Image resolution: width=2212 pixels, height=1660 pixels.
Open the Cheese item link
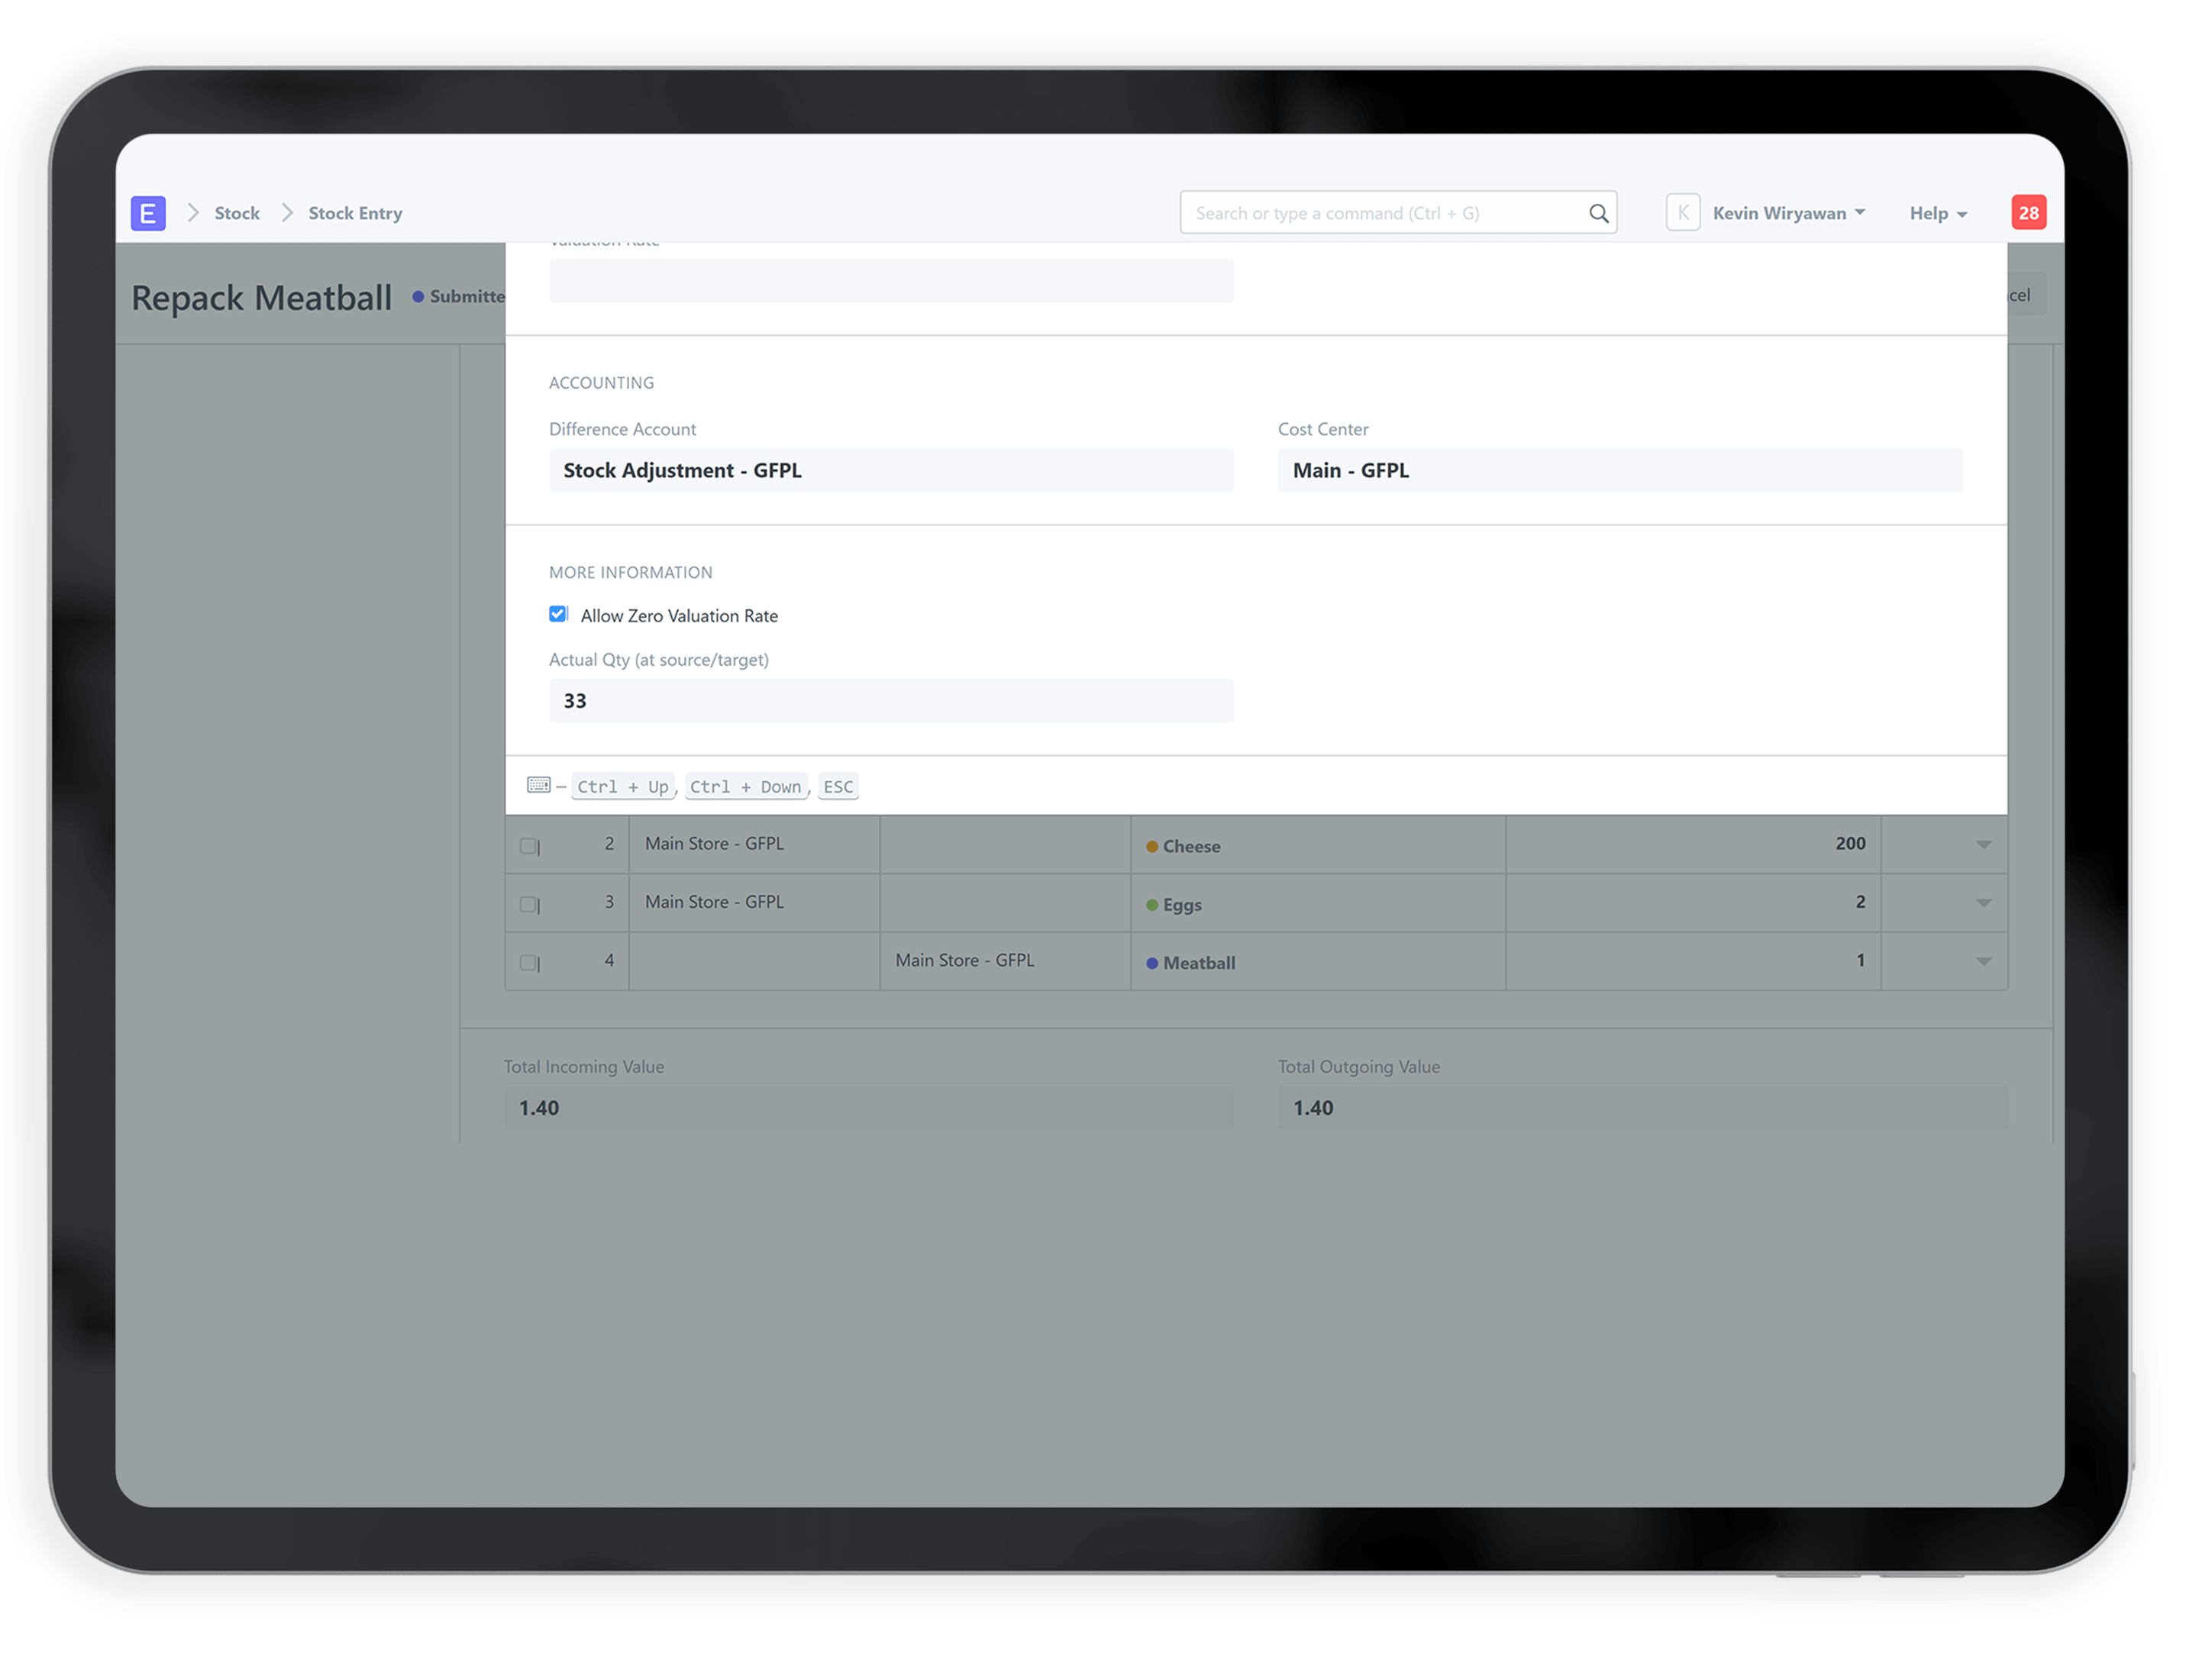point(1191,846)
